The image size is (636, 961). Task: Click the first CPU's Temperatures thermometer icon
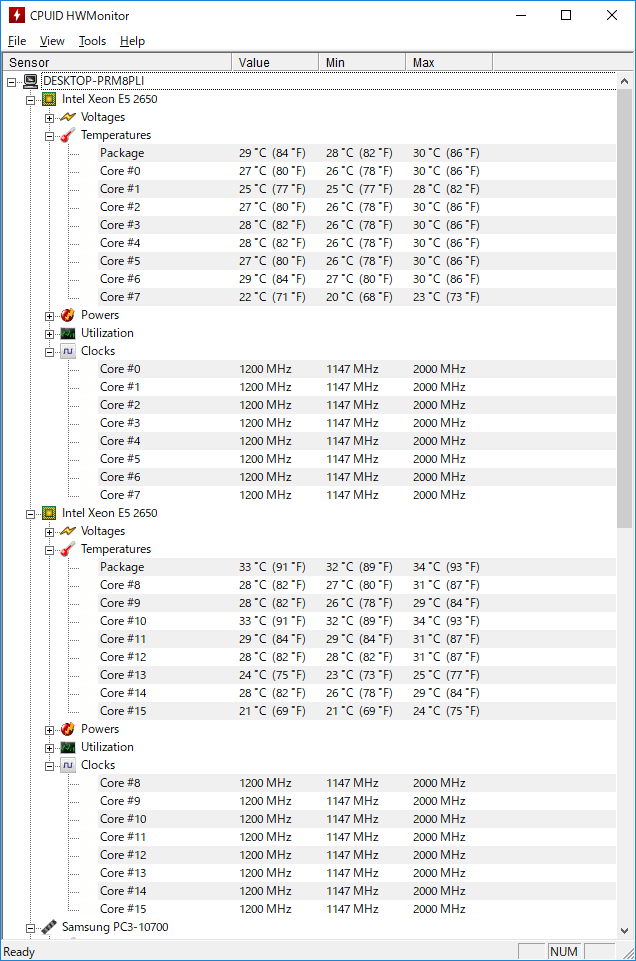click(x=68, y=135)
